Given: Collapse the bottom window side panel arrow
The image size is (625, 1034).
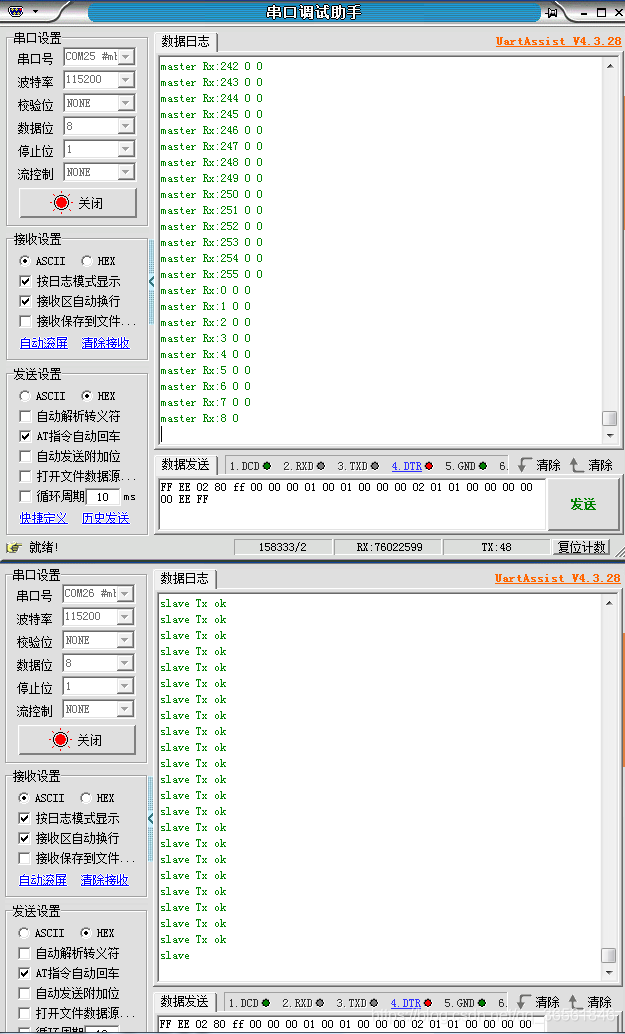Looking at the screenshot, I should pyautogui.click(x=151, y=818).
